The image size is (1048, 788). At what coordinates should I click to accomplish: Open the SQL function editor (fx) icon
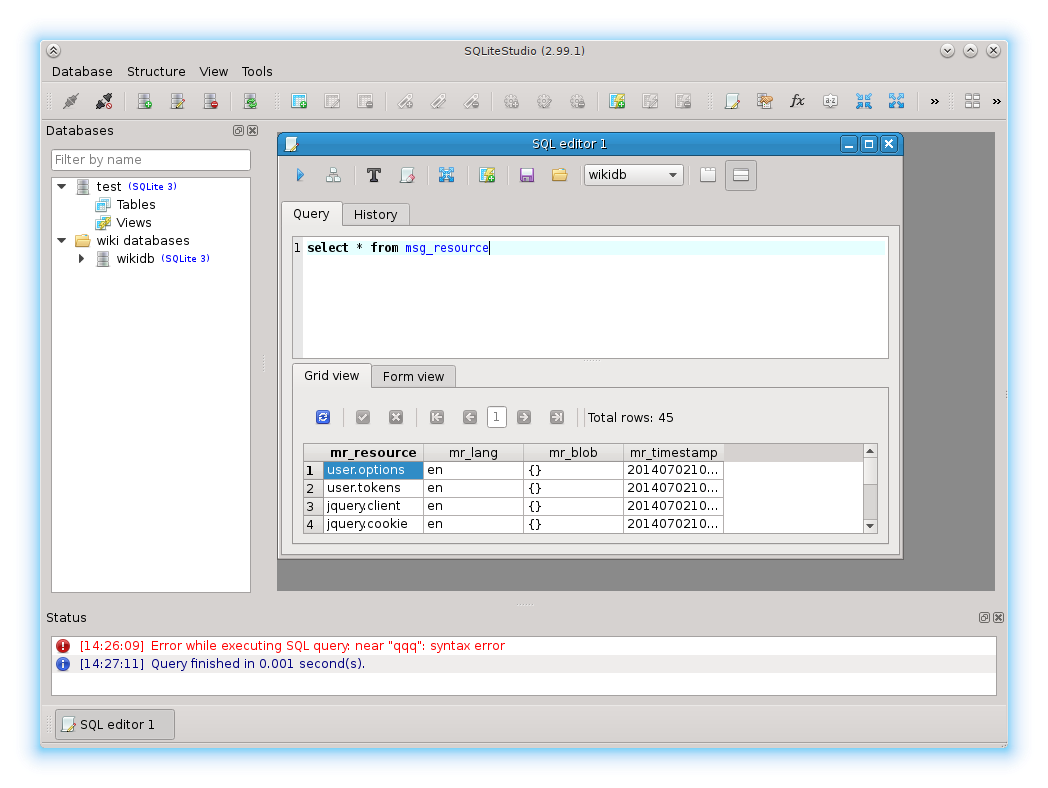797,101
